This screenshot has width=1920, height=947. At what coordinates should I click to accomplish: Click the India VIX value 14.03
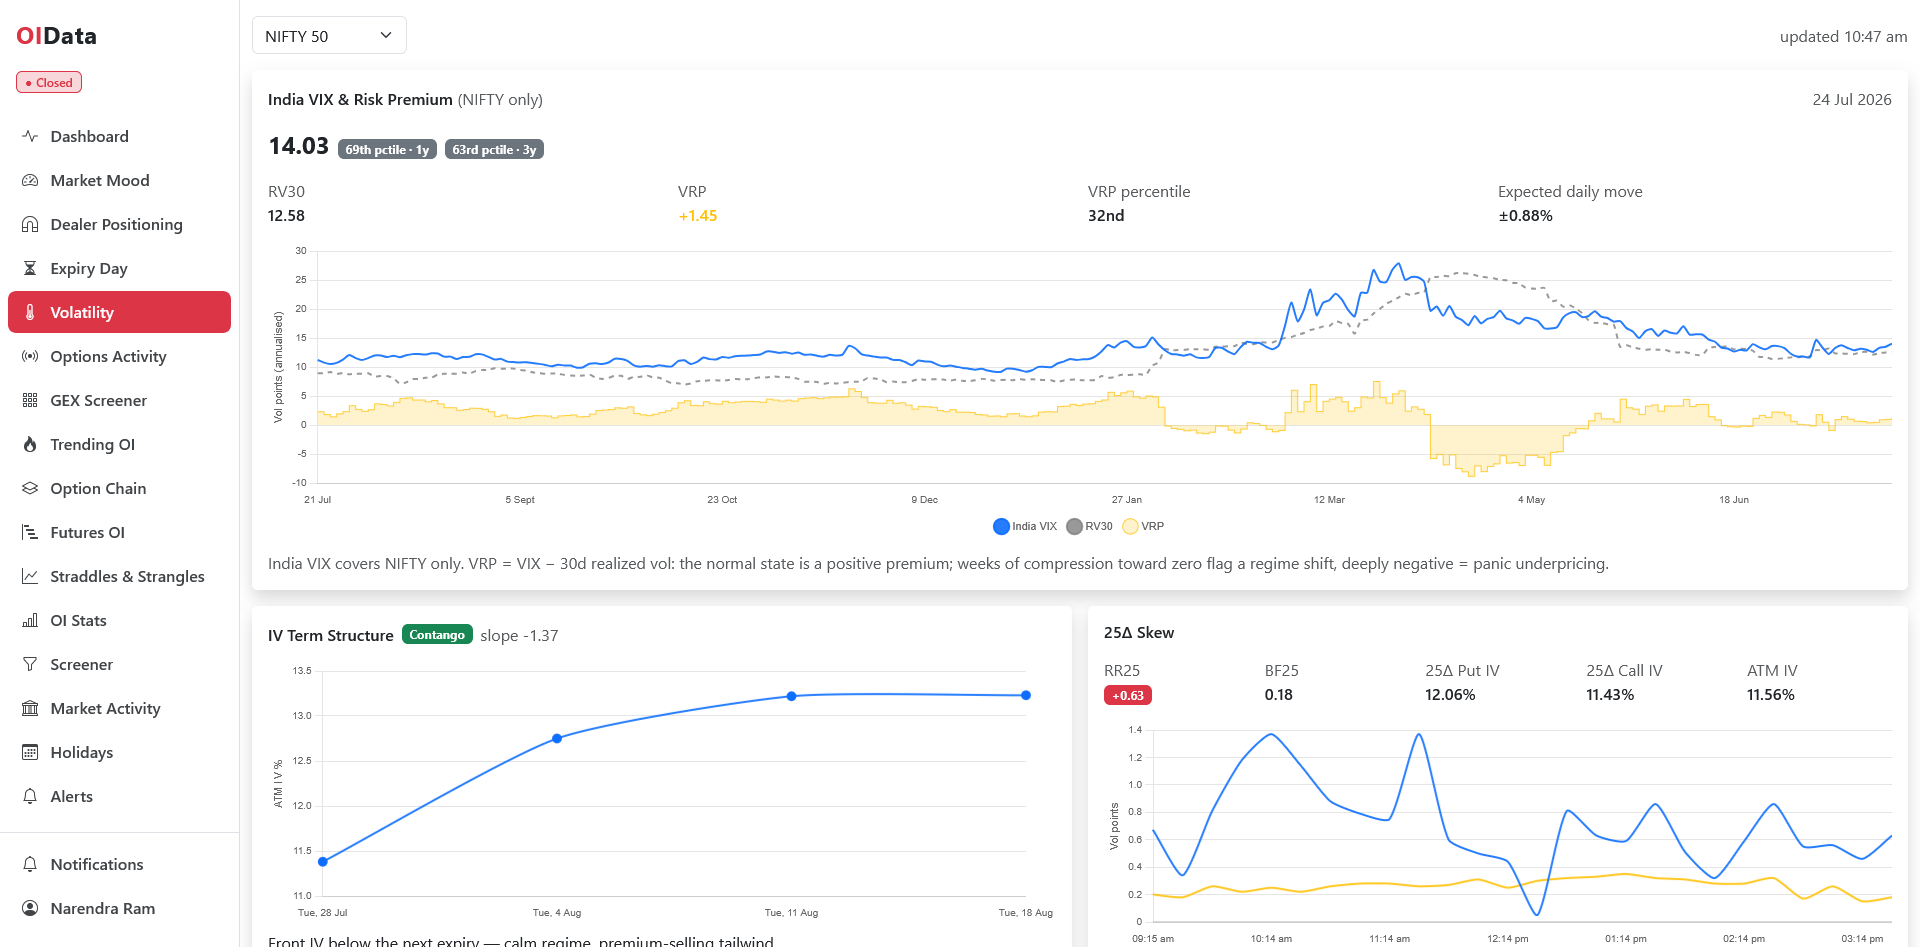(x=298, y=146)
